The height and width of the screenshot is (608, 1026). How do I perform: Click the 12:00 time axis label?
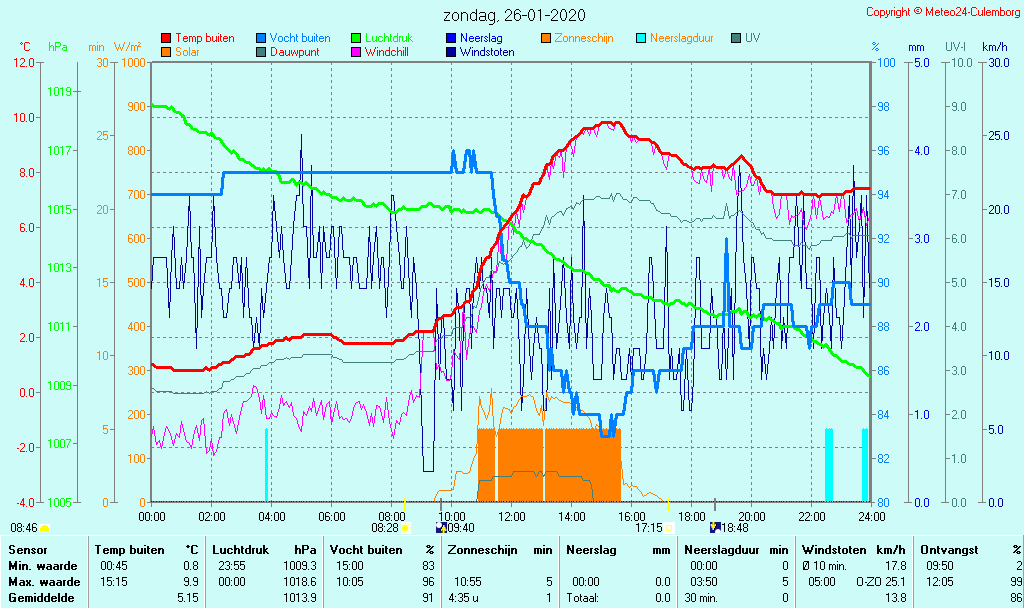[512, 516]
